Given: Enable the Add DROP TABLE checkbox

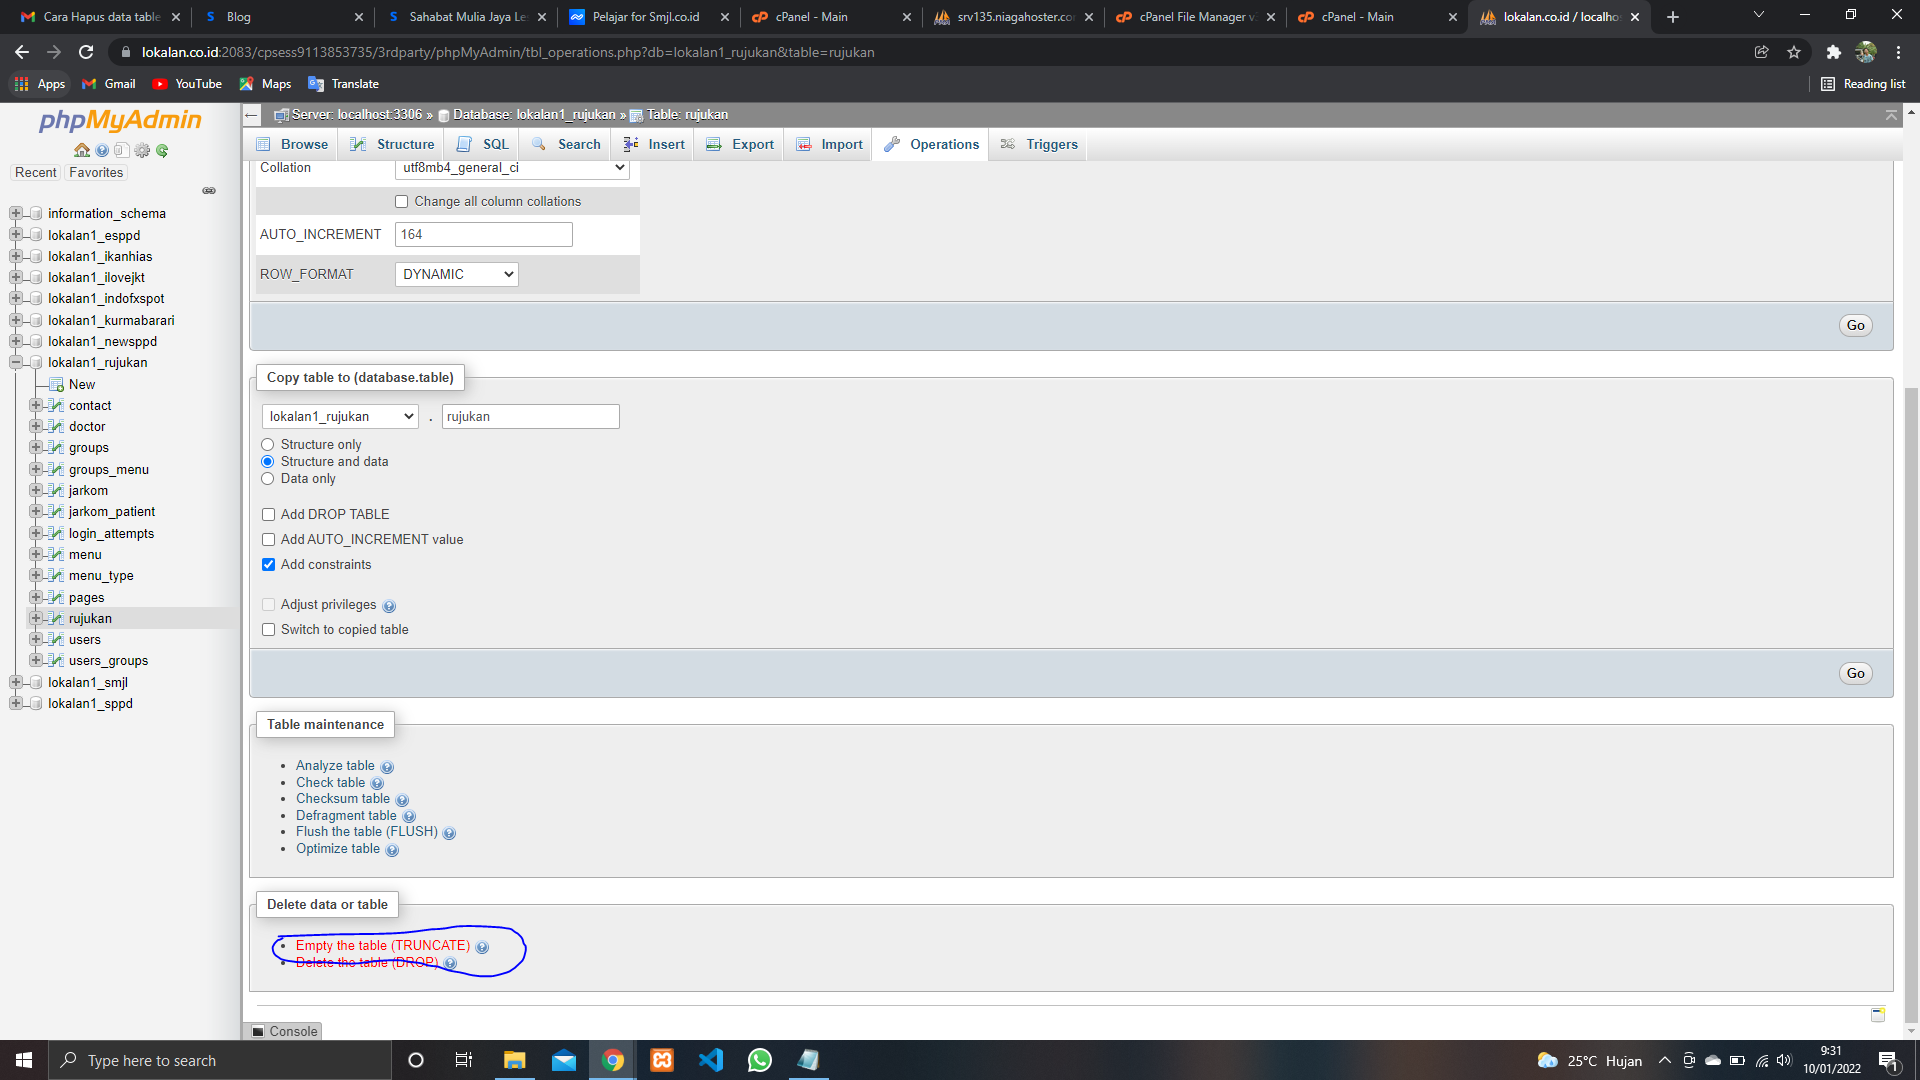Looking at the screenshot, I should tap(269, 515).
